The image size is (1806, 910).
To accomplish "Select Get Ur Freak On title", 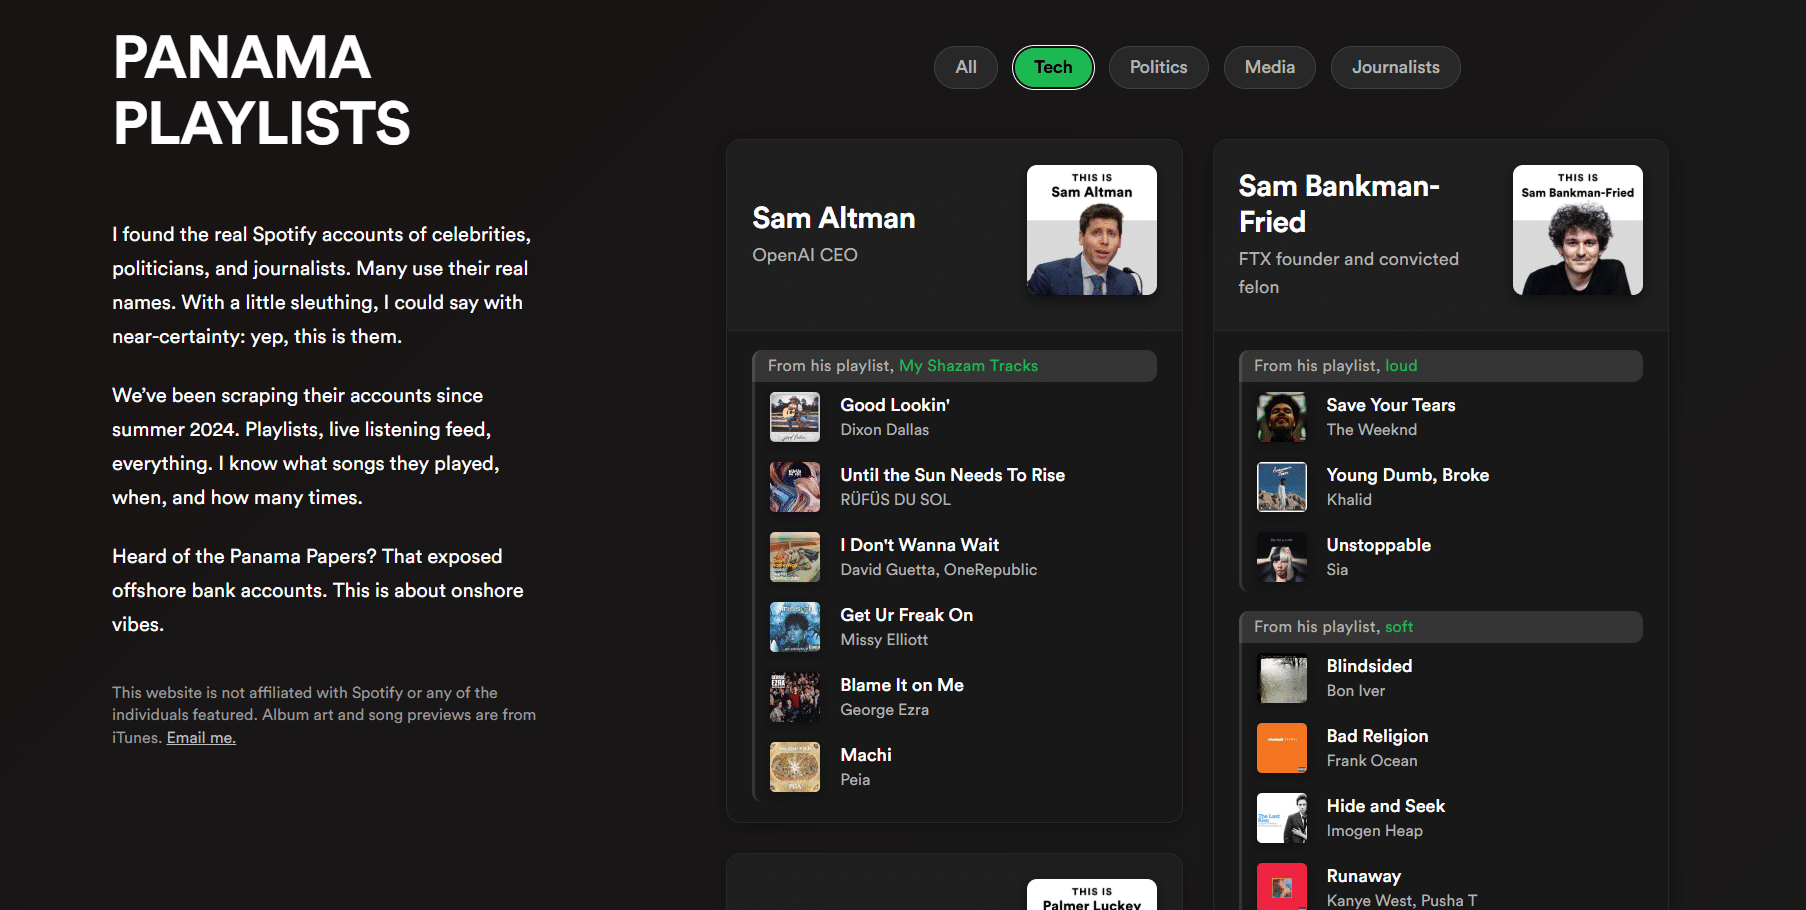I will pos(906,615).
